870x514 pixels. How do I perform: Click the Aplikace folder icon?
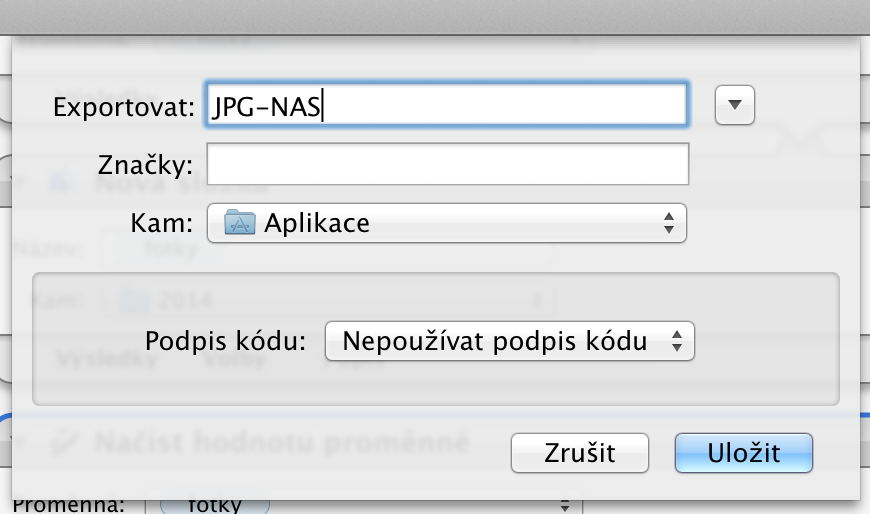click(239, 222)
